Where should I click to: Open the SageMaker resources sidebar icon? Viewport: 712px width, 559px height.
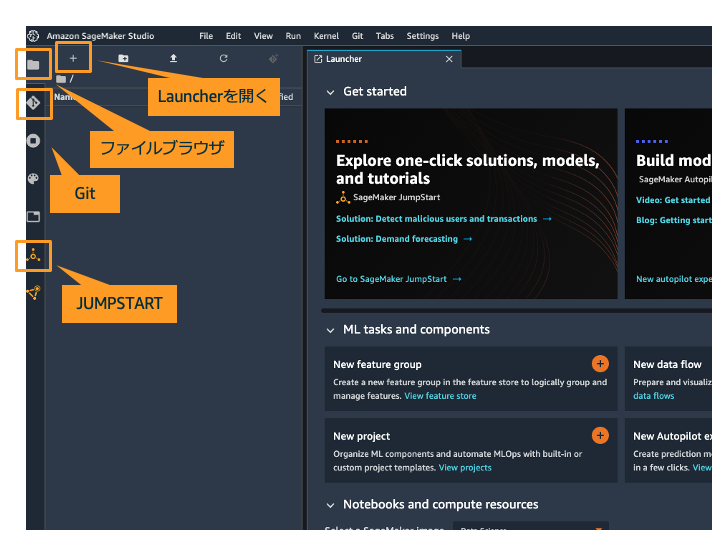(33, 293)
